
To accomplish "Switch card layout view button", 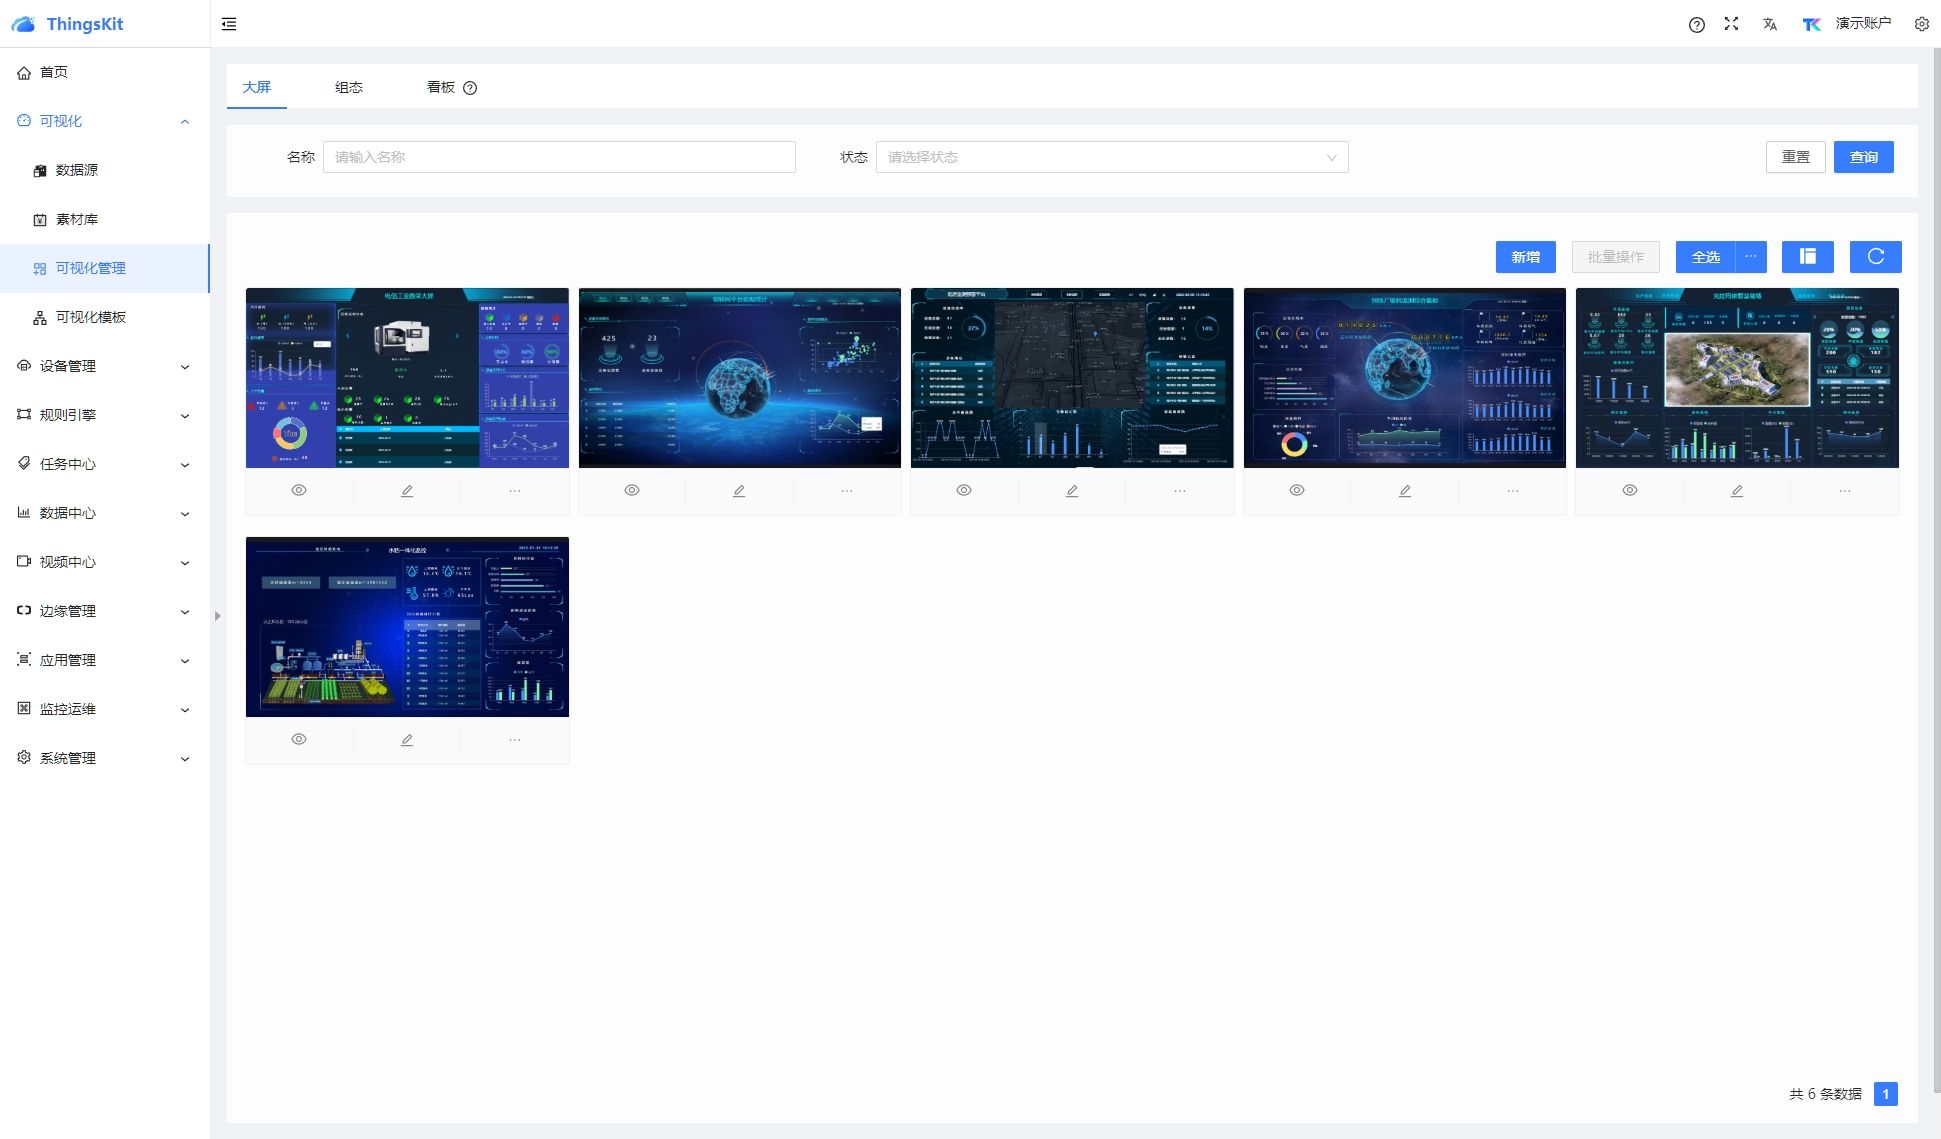I will [x=1807, y=257].
